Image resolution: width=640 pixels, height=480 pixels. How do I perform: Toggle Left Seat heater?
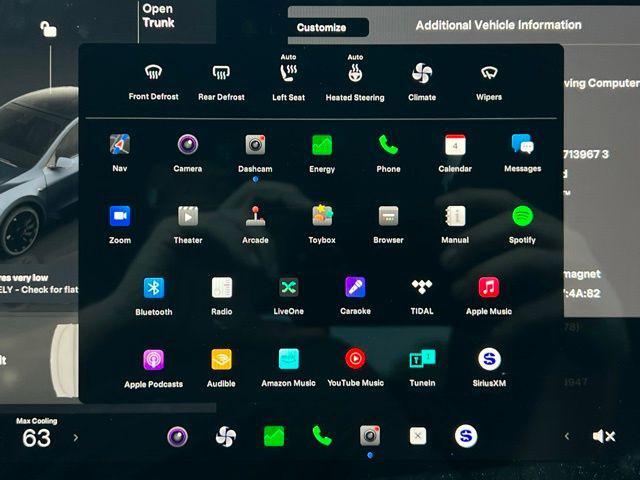(x=289, y=73)
